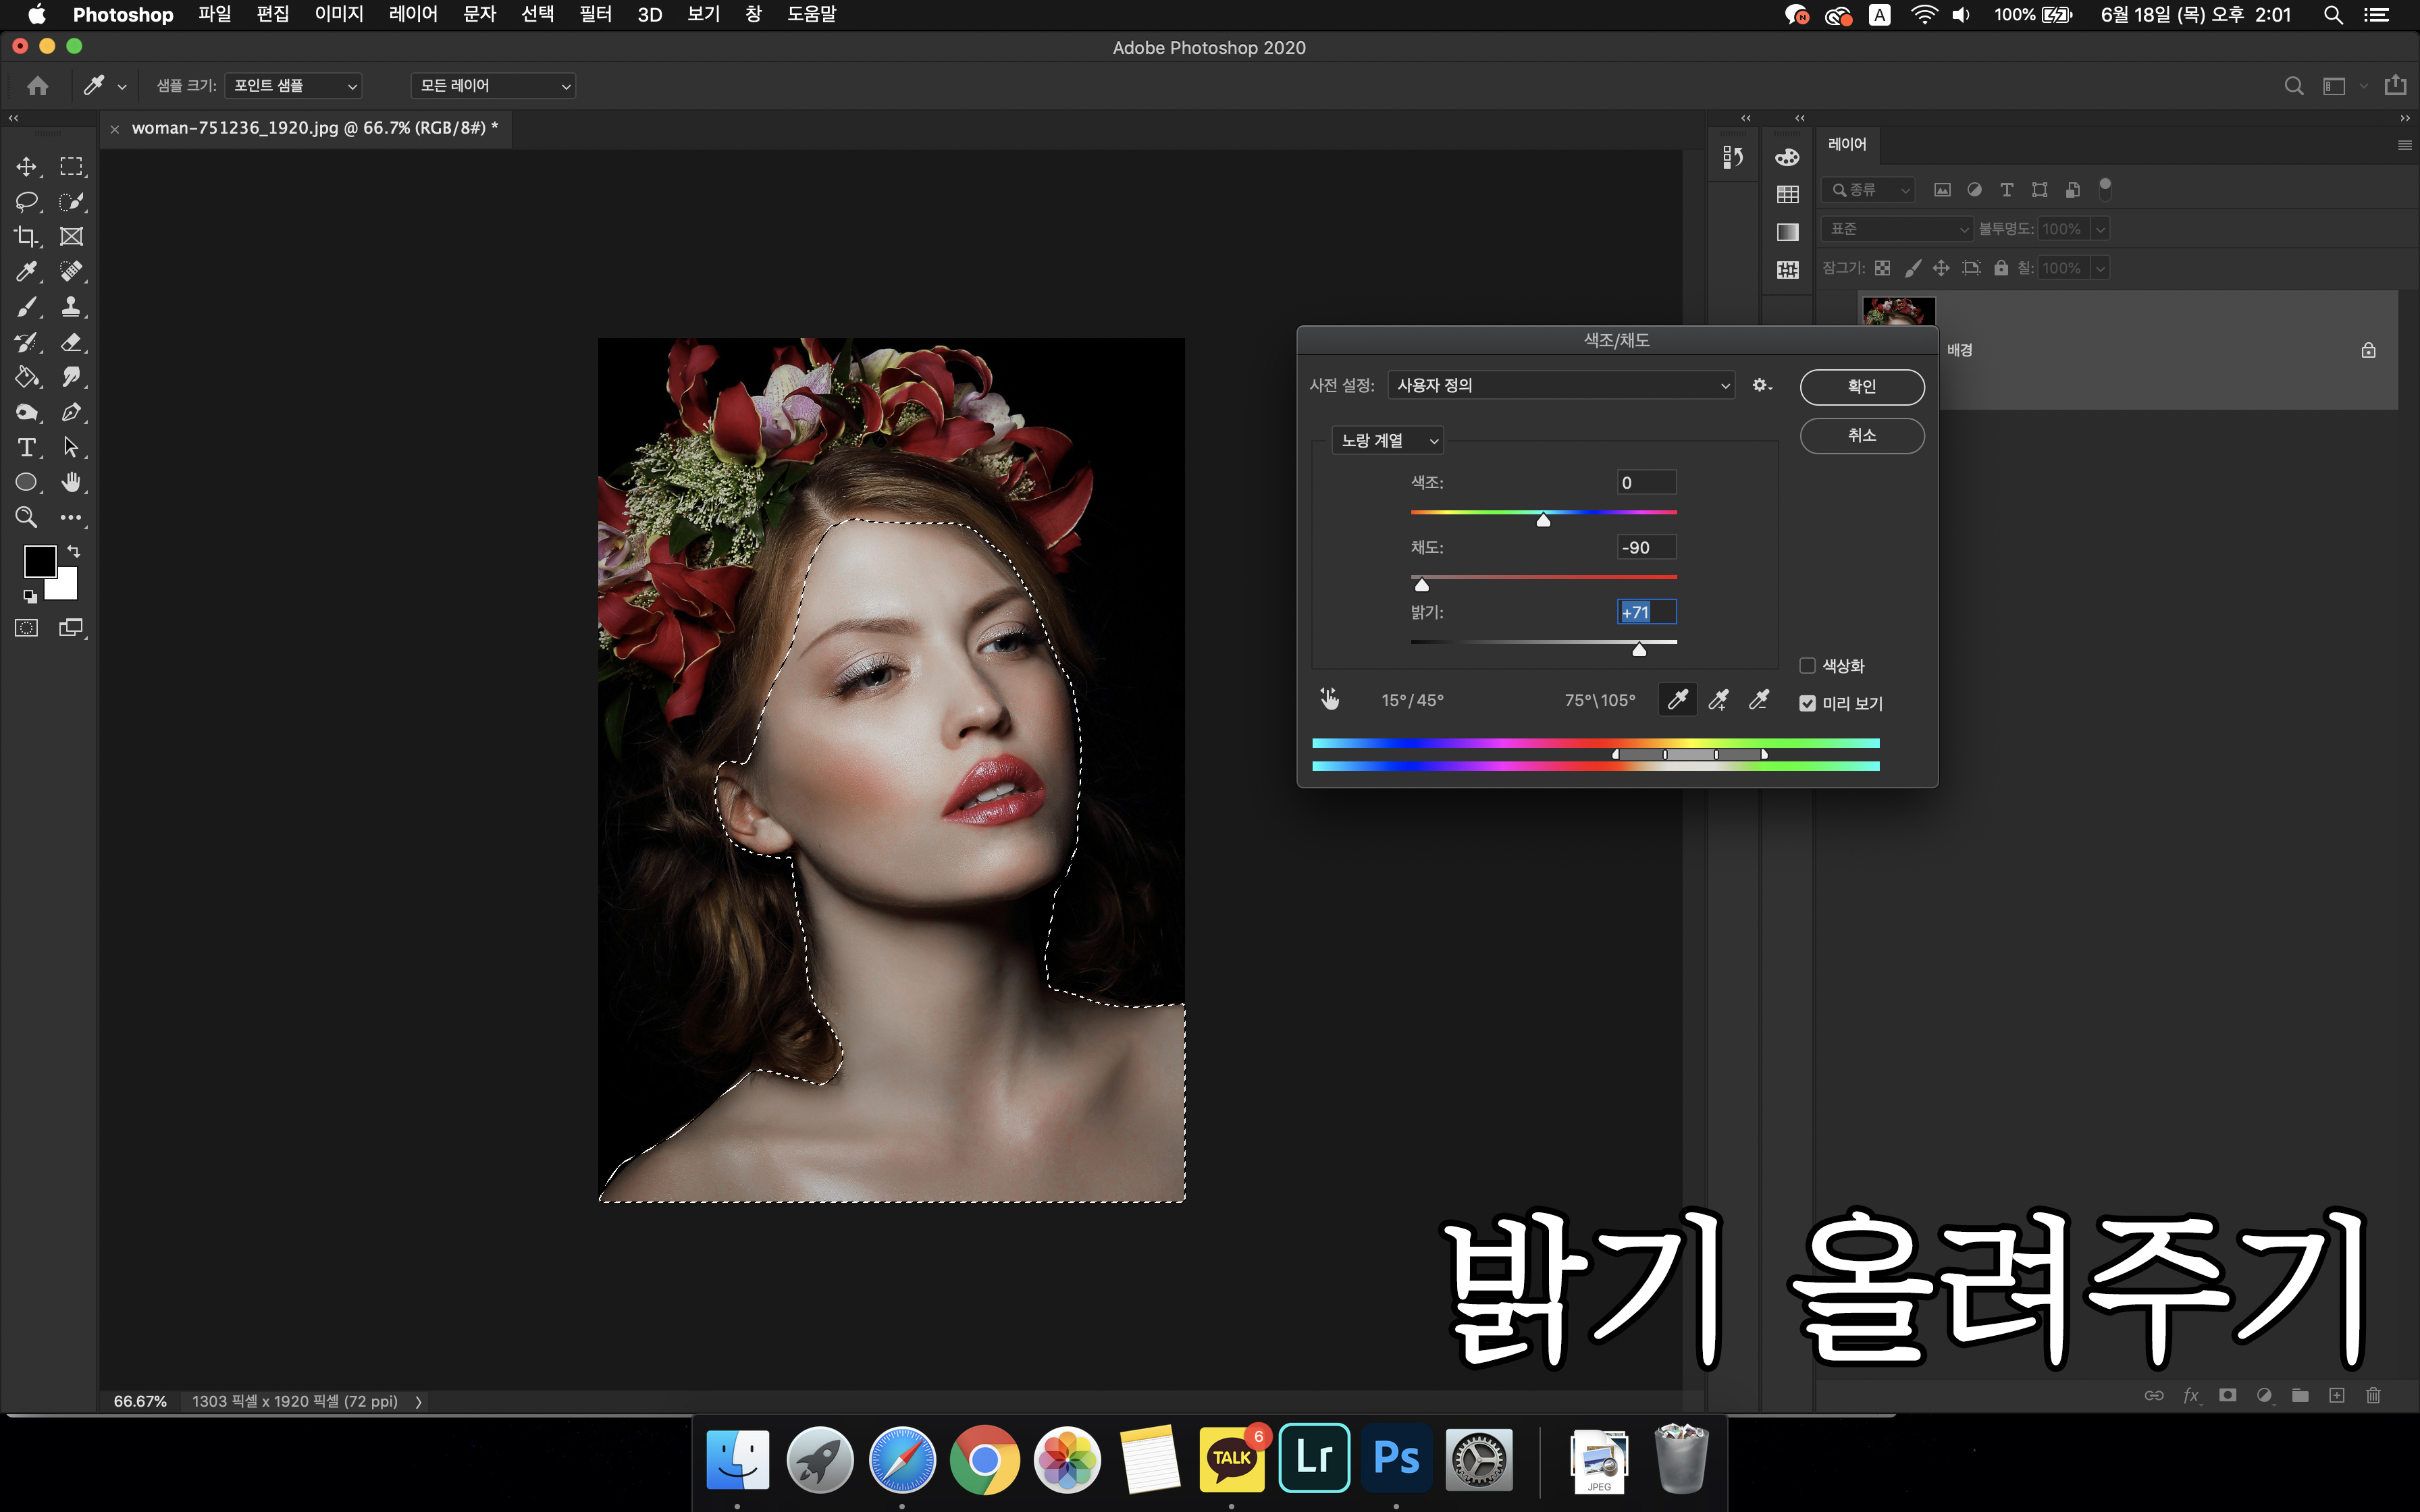Click the on-image adjustment hand icon
The height and width of the screenshot is (1512, 2420).
point(1329,700)
